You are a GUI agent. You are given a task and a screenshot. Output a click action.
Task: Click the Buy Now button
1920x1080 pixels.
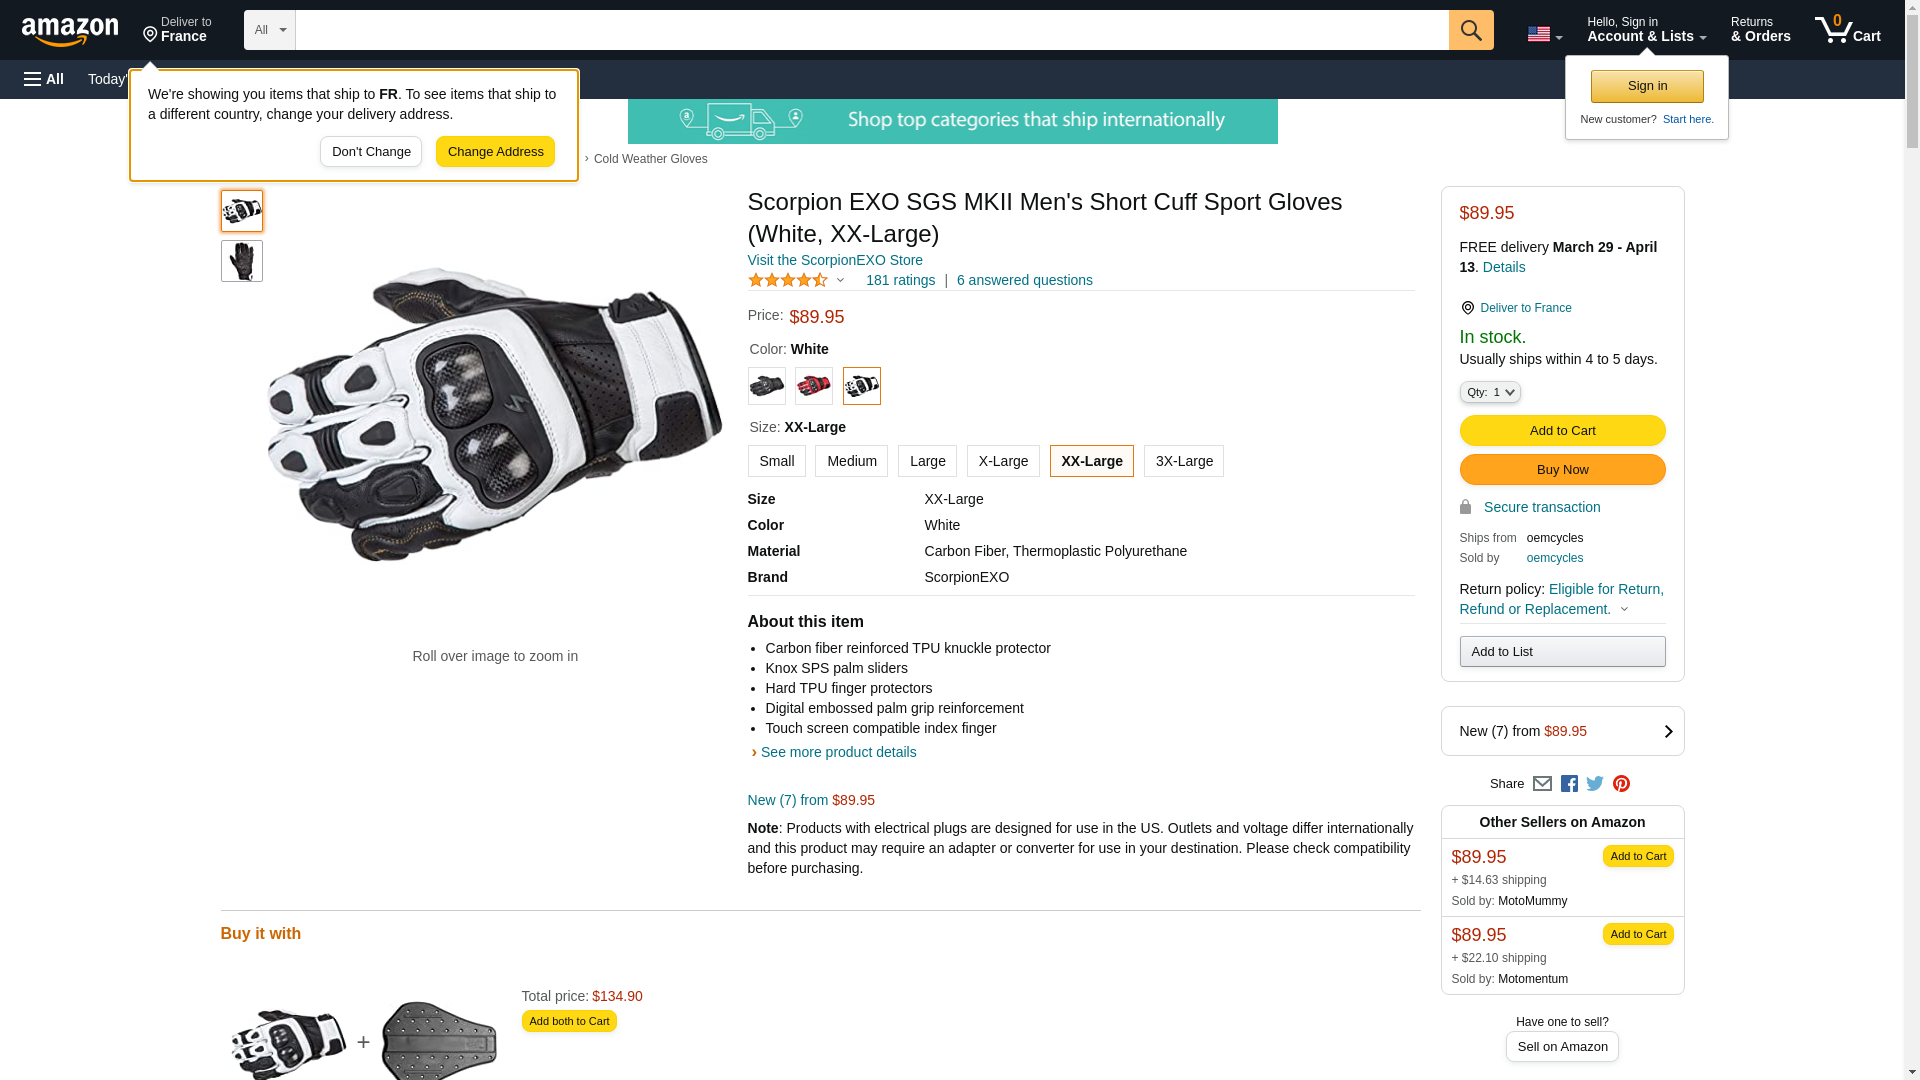click(1562, 469)
